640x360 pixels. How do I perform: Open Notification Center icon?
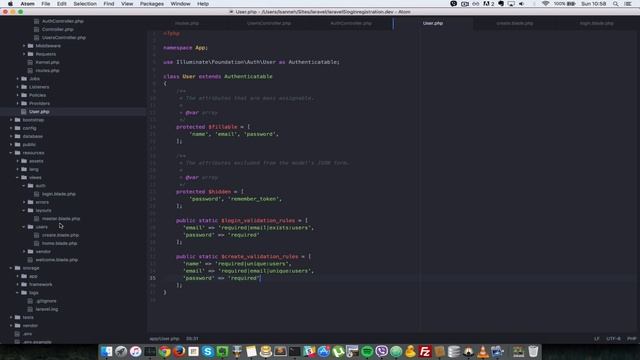click(x=628, y=4)
